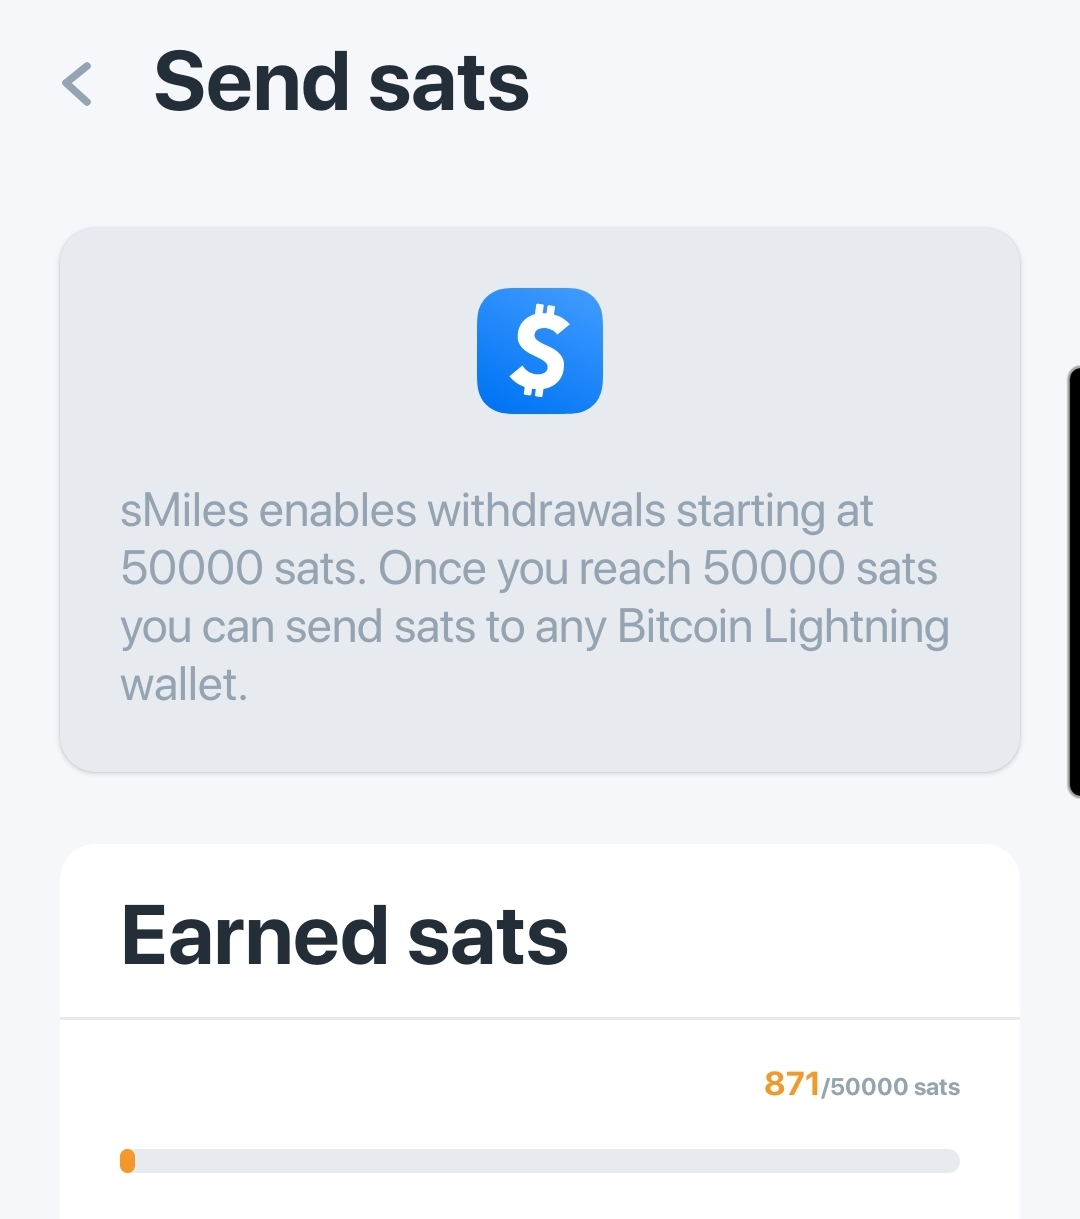Pull the edge panel handle on right

point(1074,582)
